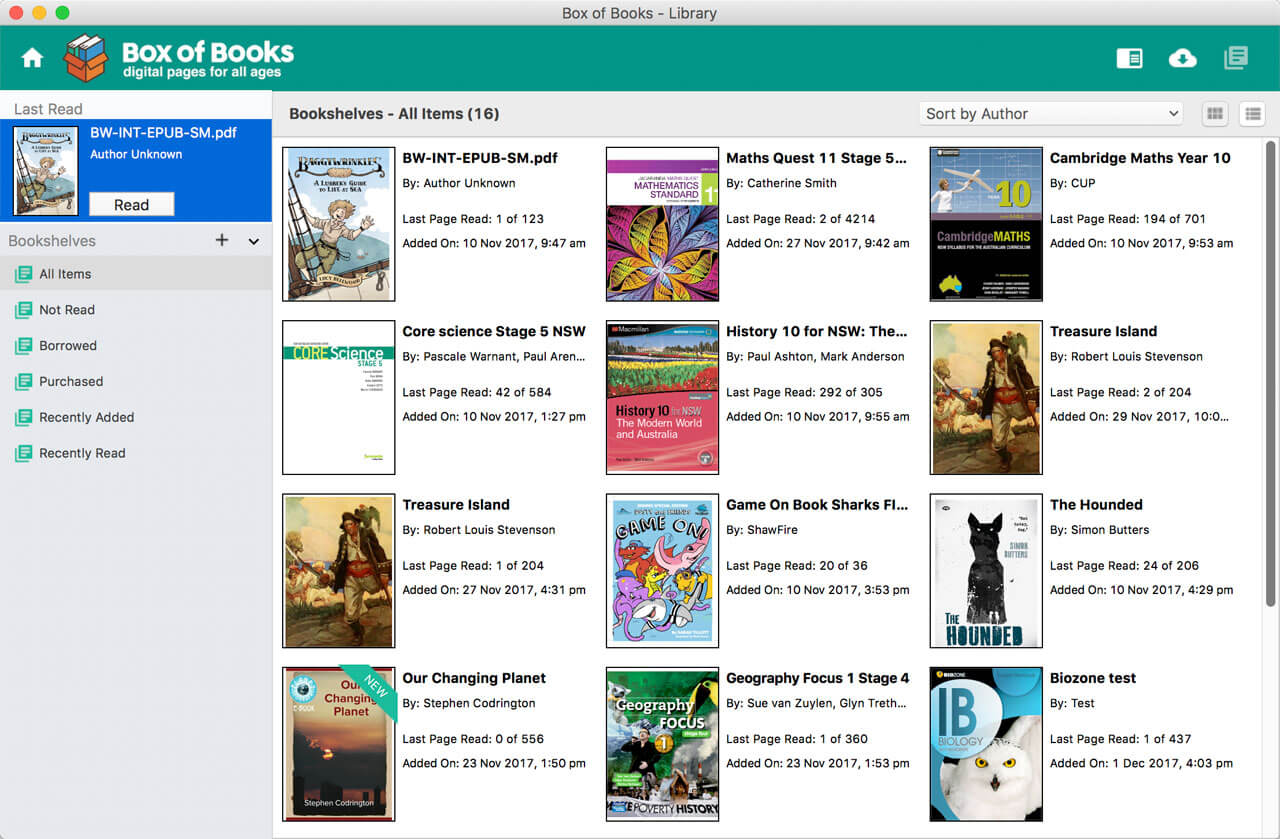Click 'Last Page Read: 194 of 701'

(x=1128, y=219)
